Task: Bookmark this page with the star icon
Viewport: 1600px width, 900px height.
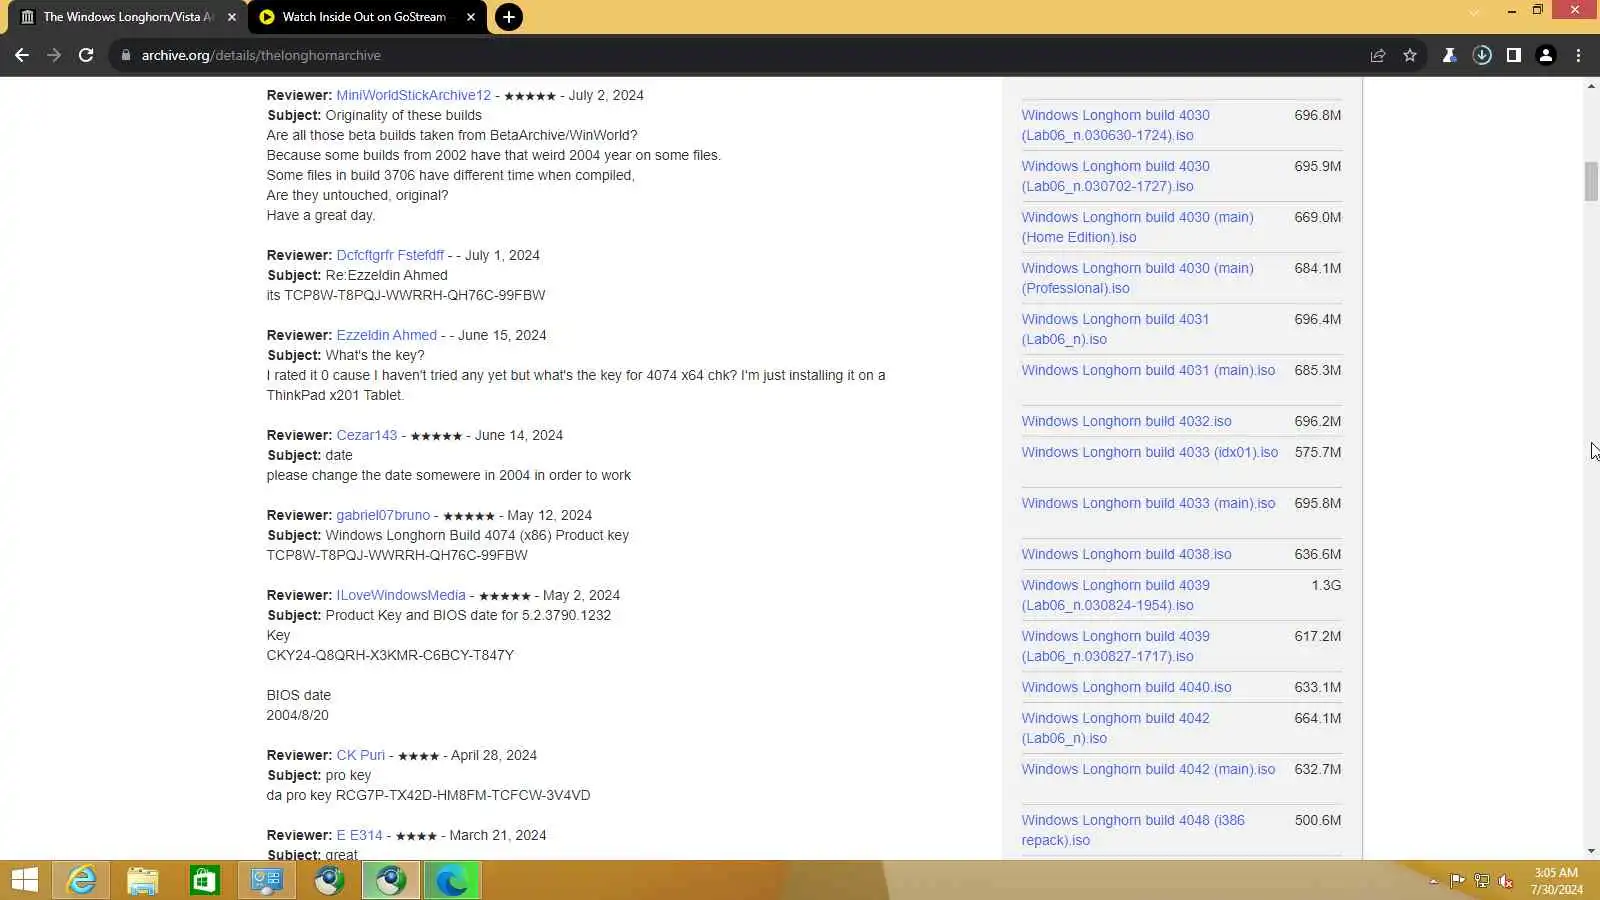Action: click(x=1410, y=55)
